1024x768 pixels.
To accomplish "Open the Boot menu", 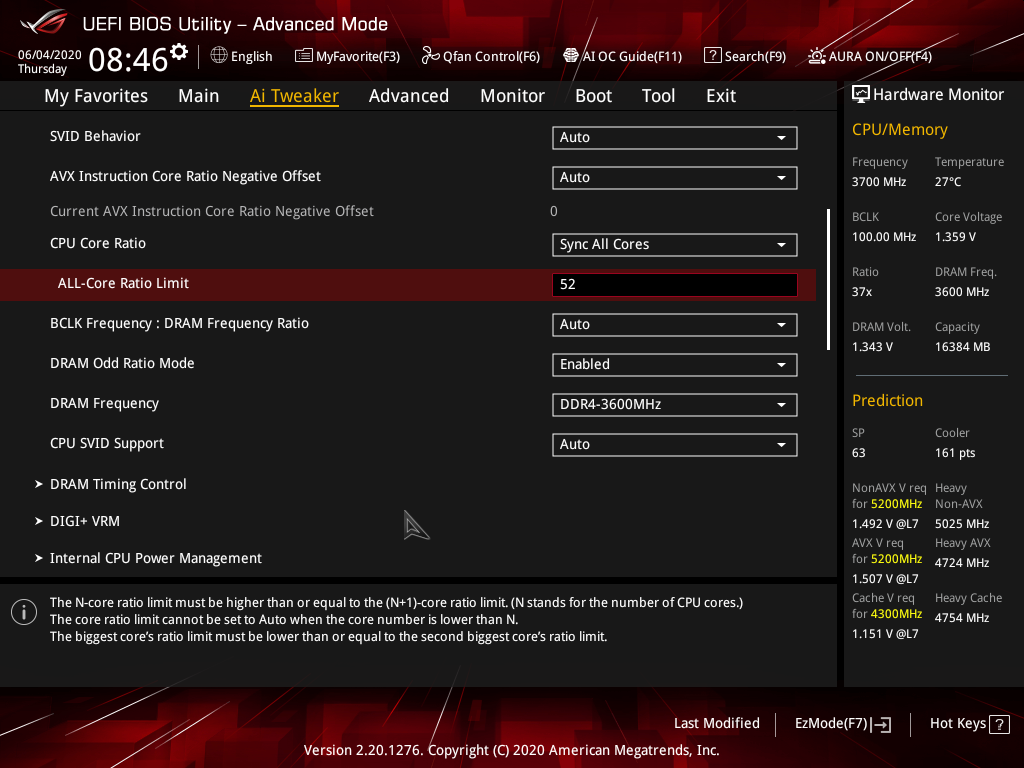I will point(593,95).
